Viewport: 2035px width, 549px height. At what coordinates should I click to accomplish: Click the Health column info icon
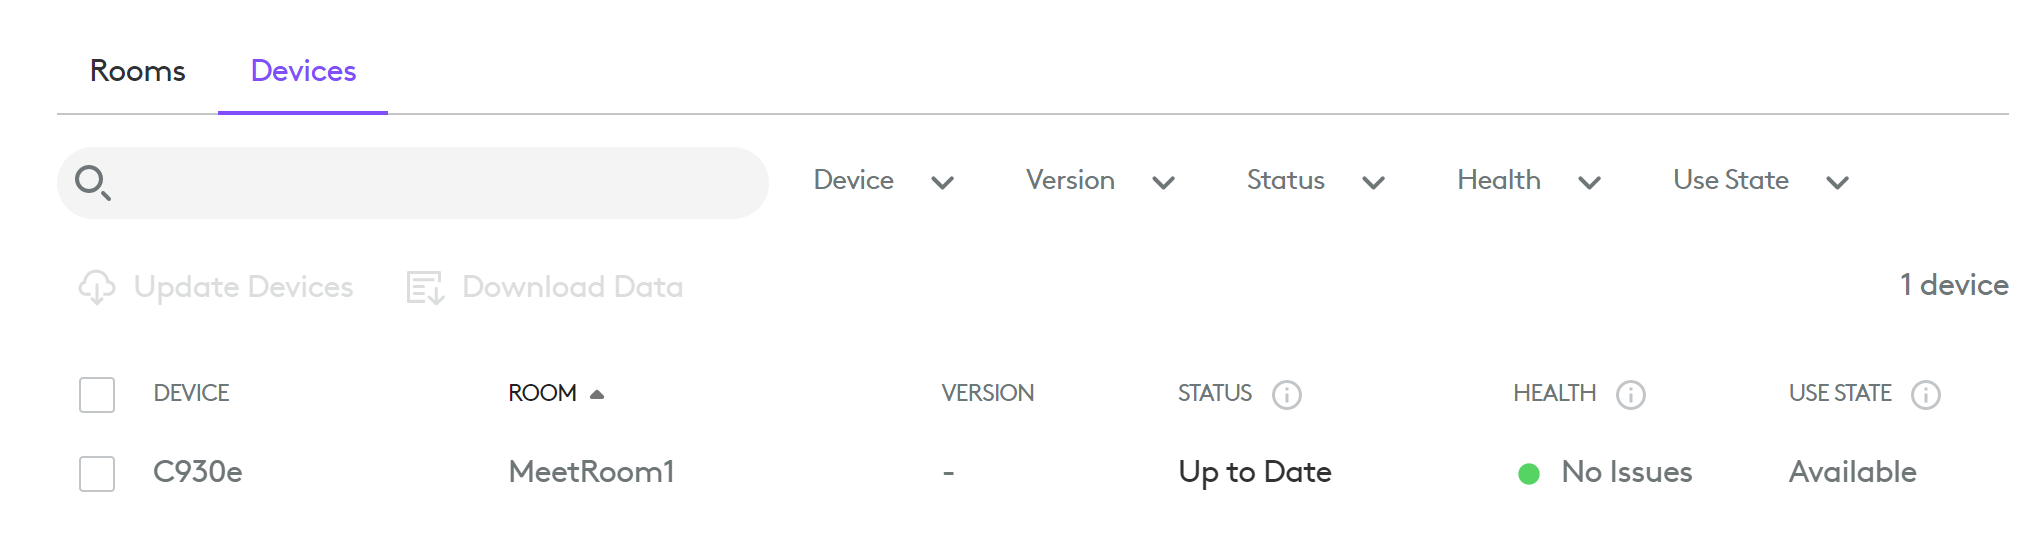1630,395
